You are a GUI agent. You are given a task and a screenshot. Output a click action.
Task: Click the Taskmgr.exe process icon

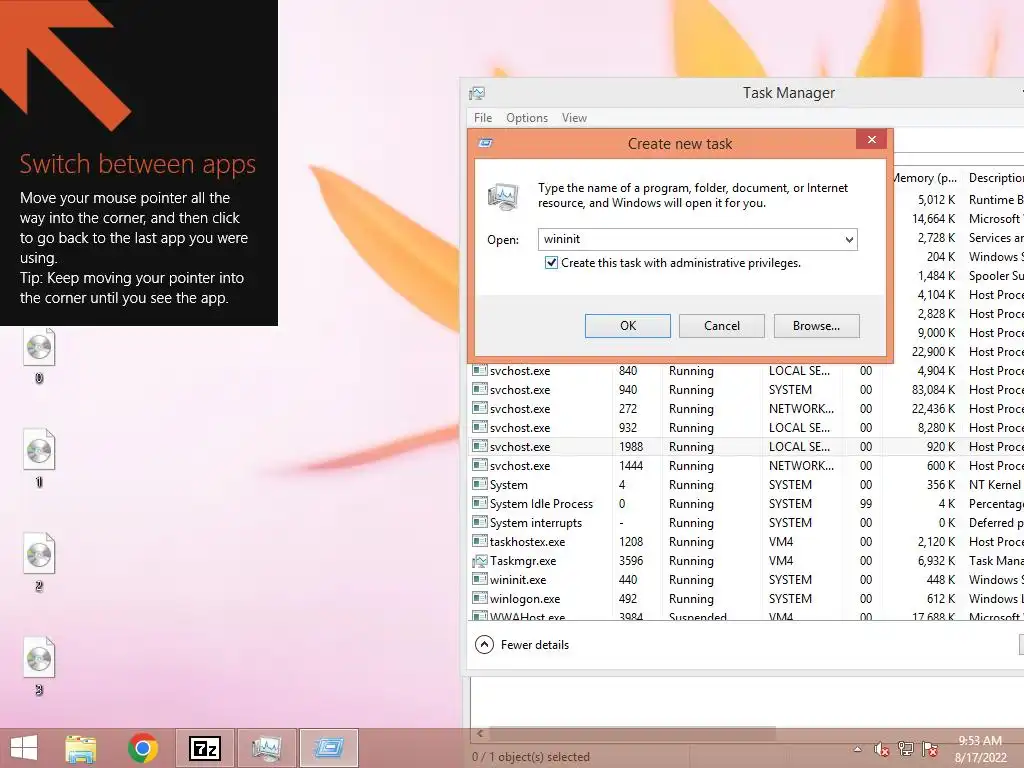(x=480, y=561)
